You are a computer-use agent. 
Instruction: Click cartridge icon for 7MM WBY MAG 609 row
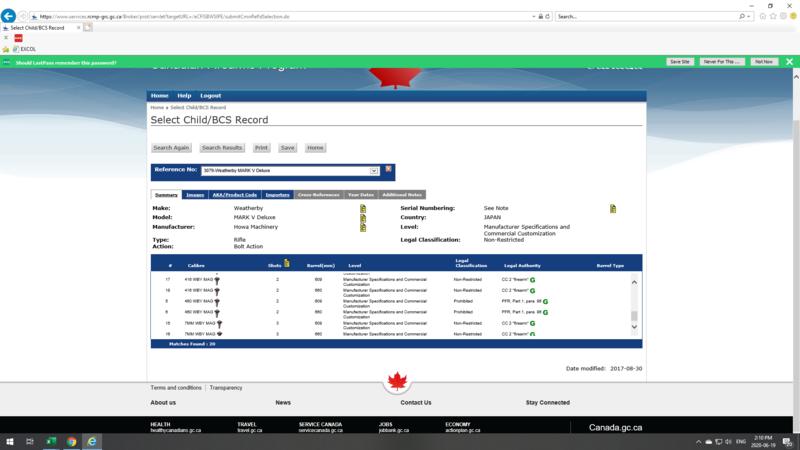pos(219,324)
